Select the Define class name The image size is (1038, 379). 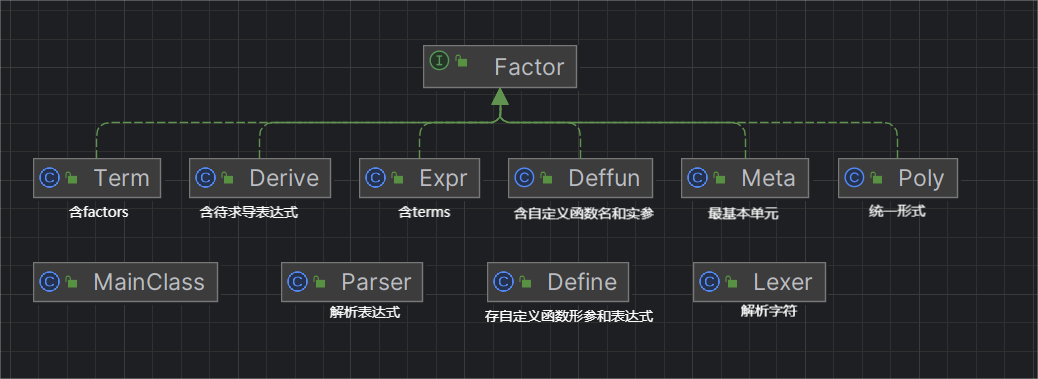click(x=582, y=282)
